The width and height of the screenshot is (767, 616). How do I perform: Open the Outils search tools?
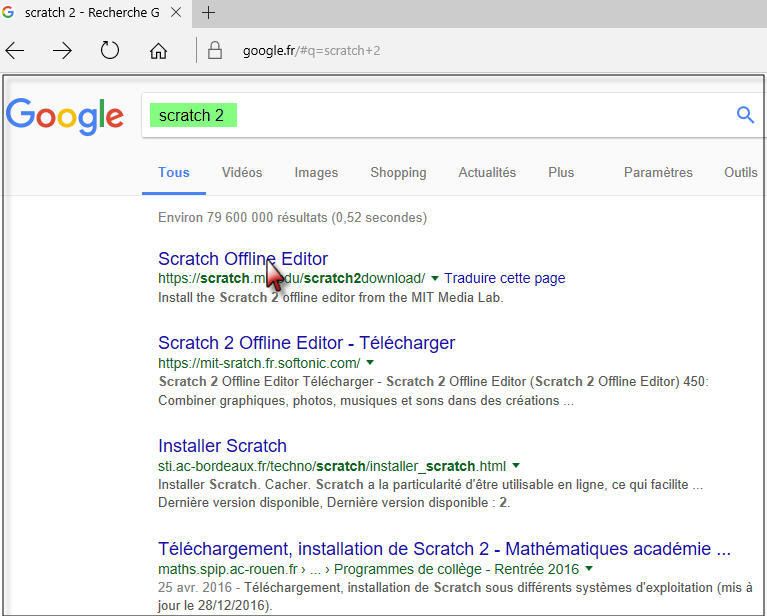[x=741, y=173]
